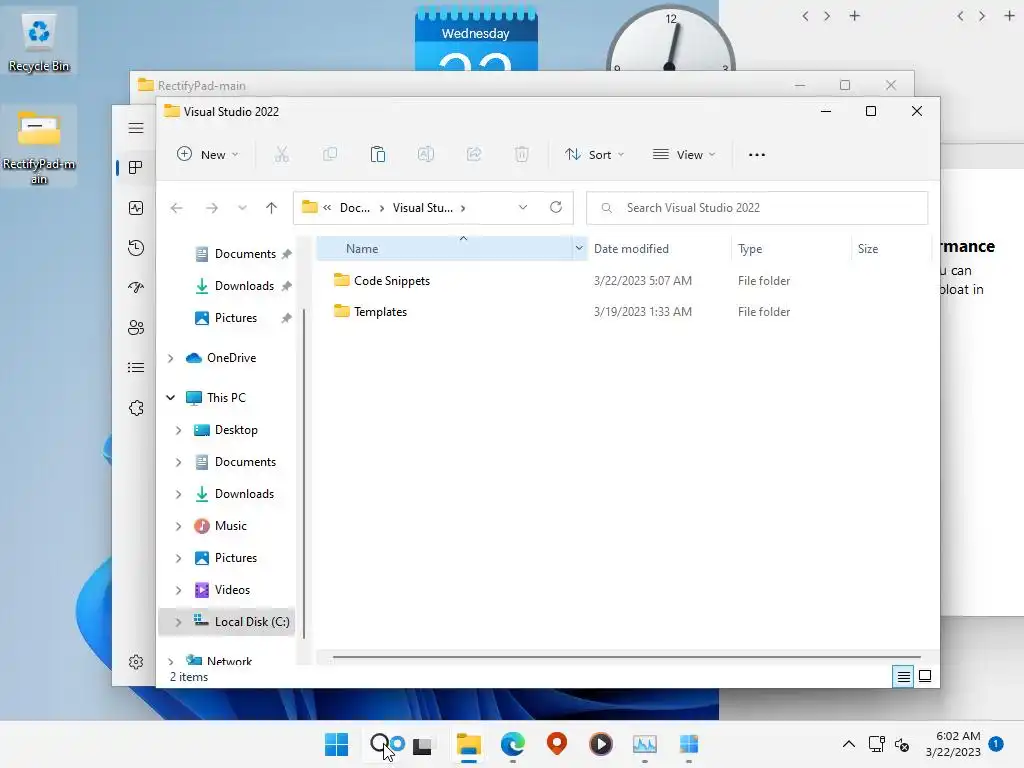
Task: Go back with the left arrow
Action: tap(176, 208)
